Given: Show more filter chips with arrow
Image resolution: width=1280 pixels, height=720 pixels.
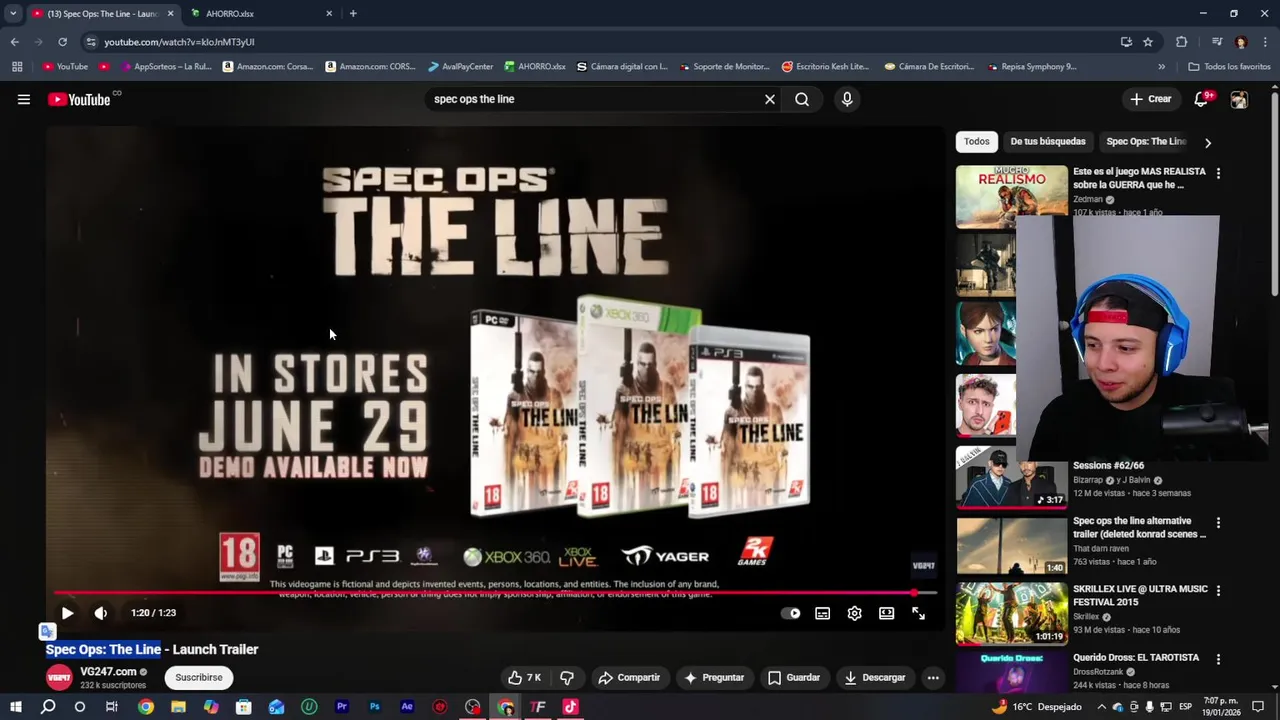Looking at the screenshot, I should tap(1207, 142).
